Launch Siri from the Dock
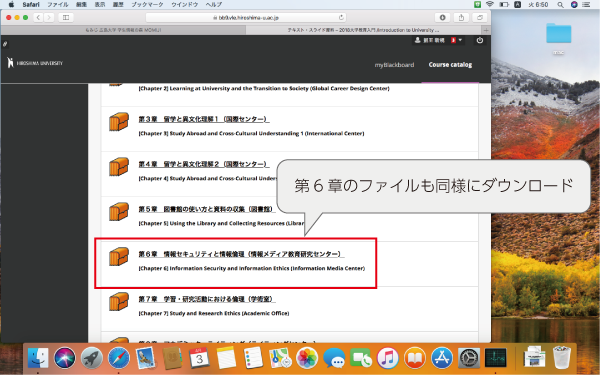600x375 pixels. click(x=65, y=358)
